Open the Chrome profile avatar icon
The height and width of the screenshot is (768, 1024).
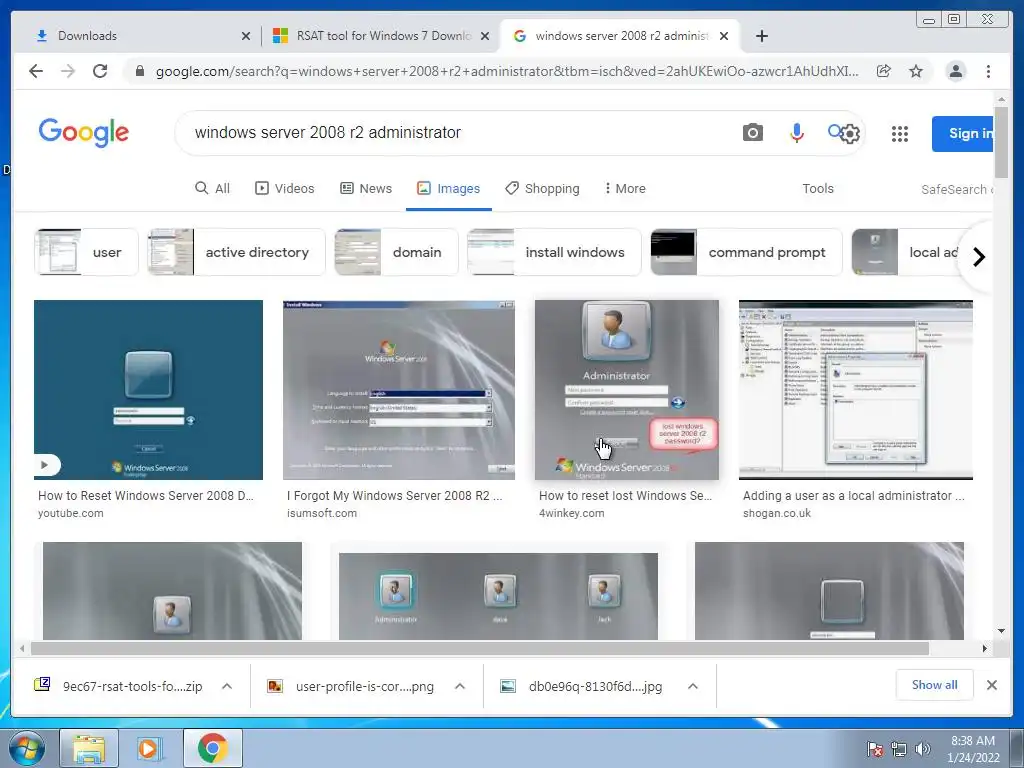955,71
